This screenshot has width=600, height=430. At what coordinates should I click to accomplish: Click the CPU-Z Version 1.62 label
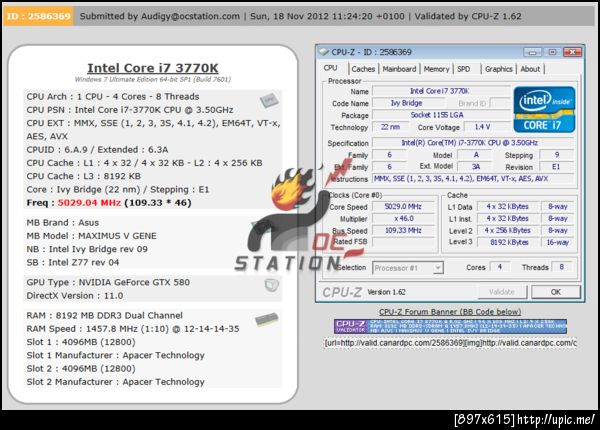tap(386, 292)
